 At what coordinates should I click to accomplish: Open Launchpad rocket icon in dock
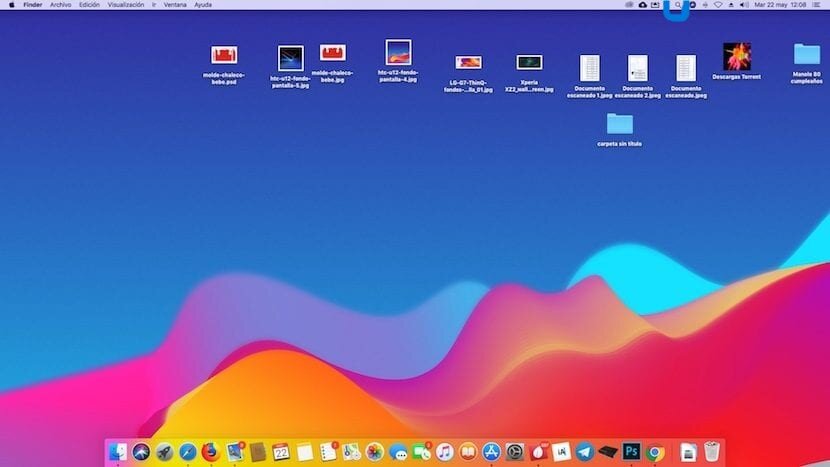click(x=164, y=452)
